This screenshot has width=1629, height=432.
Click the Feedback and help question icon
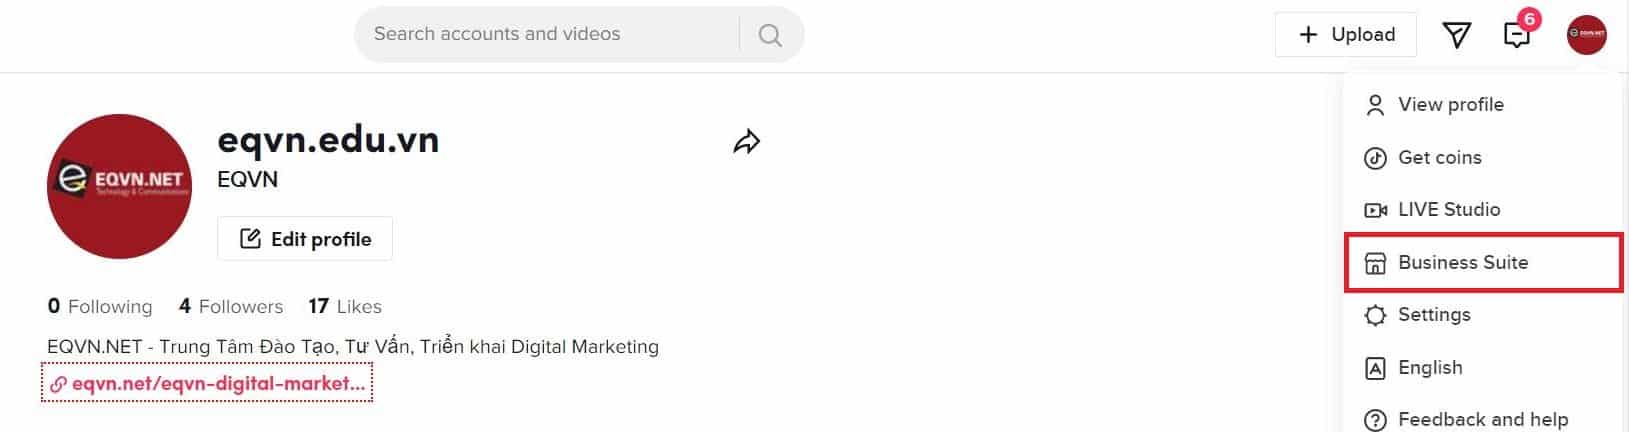pyautogui.click(x=1376, y=420)
